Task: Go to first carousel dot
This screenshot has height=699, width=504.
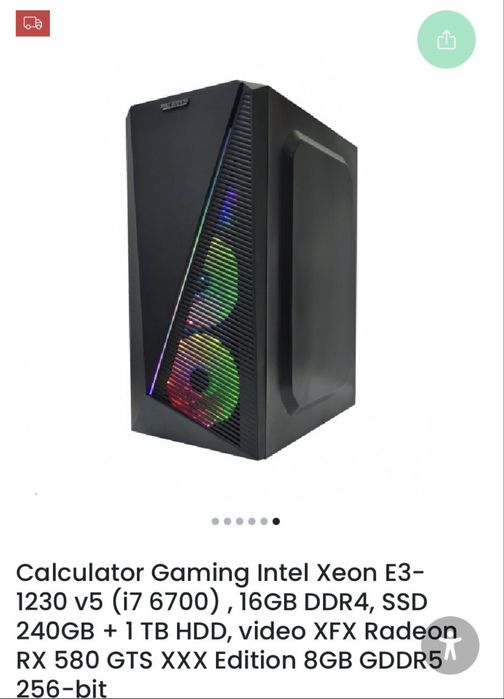Action: (215, 521)
